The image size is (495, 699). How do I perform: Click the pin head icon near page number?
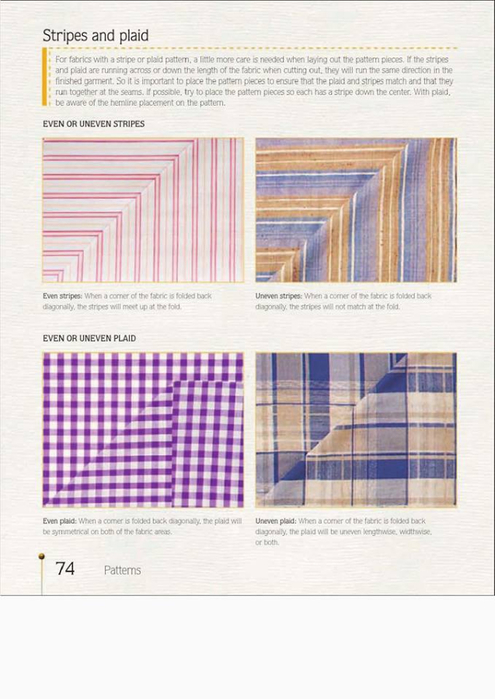[41, 556]
